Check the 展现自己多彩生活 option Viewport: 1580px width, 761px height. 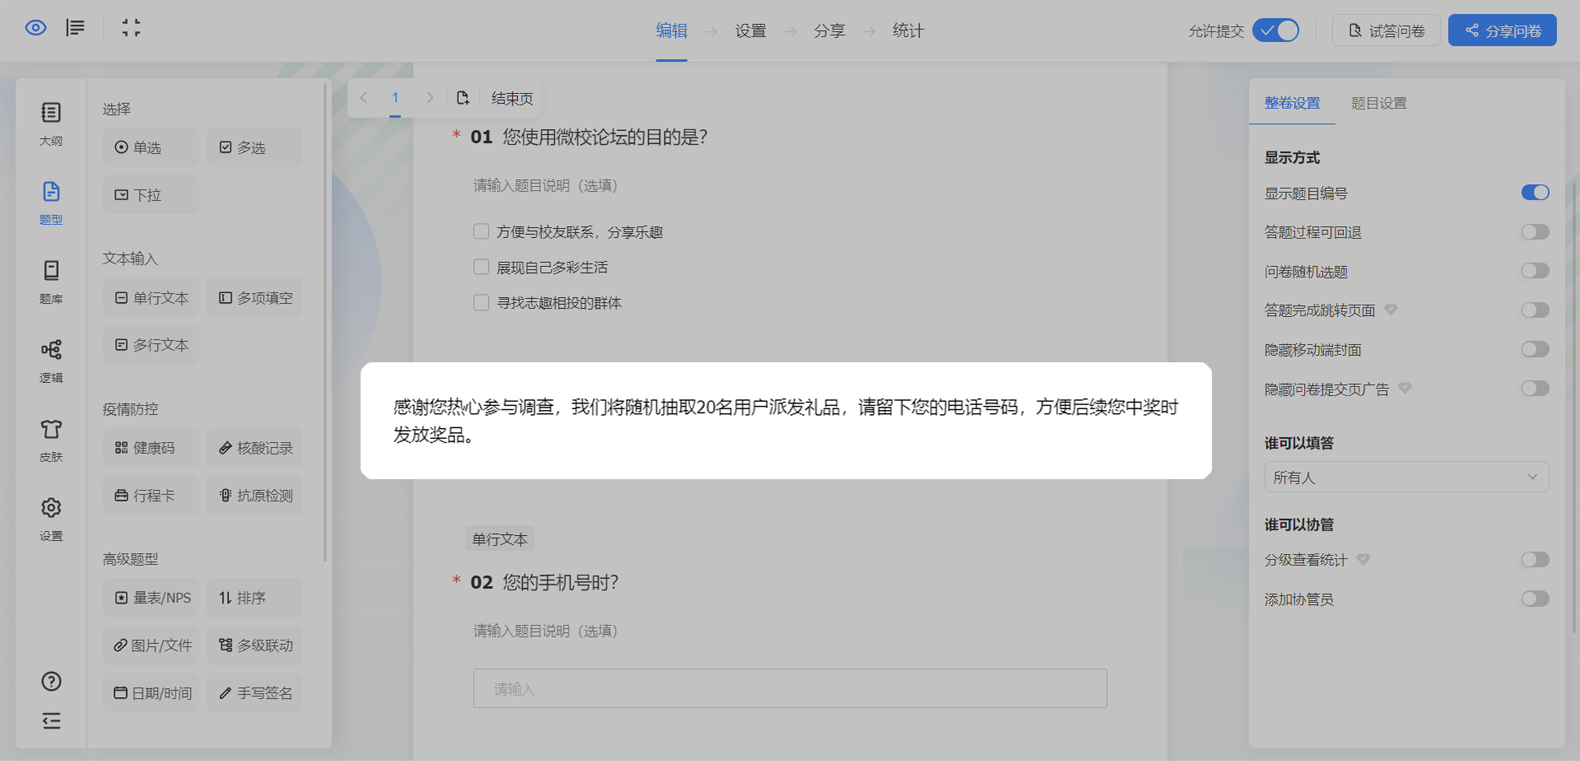pyautogui.click(x=481, y=267)
